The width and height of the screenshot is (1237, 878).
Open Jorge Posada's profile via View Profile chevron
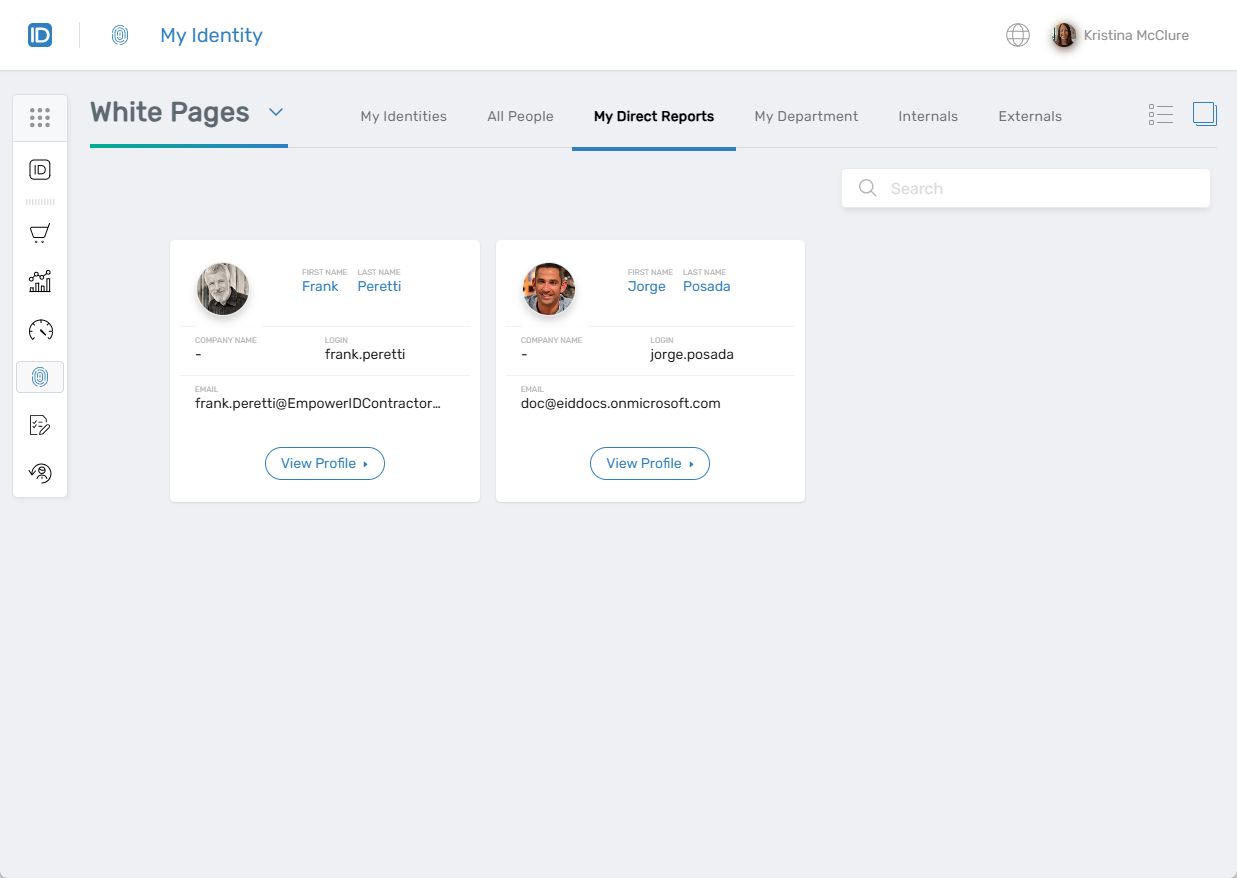point(691,463)
